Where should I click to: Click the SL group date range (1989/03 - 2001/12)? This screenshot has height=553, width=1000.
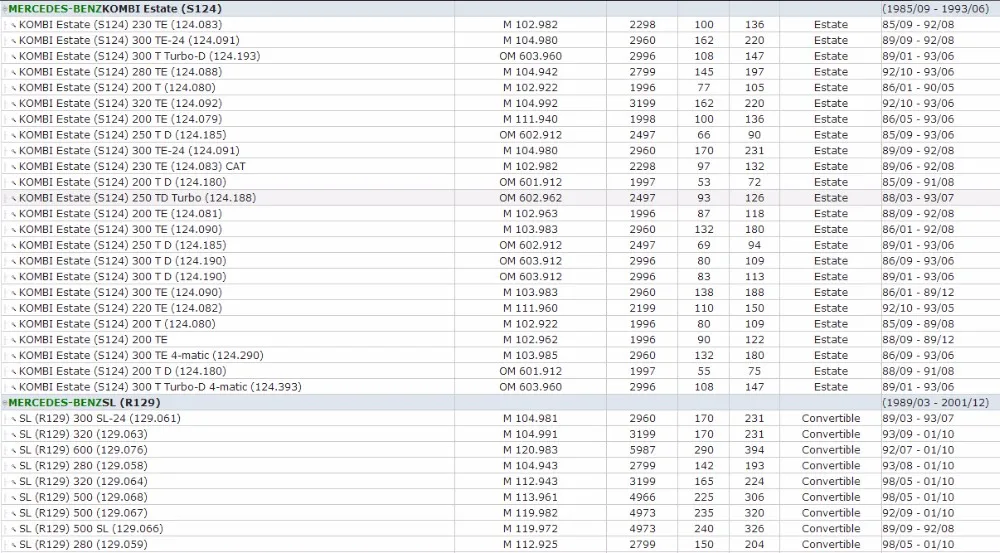click(x=936, y=402)
